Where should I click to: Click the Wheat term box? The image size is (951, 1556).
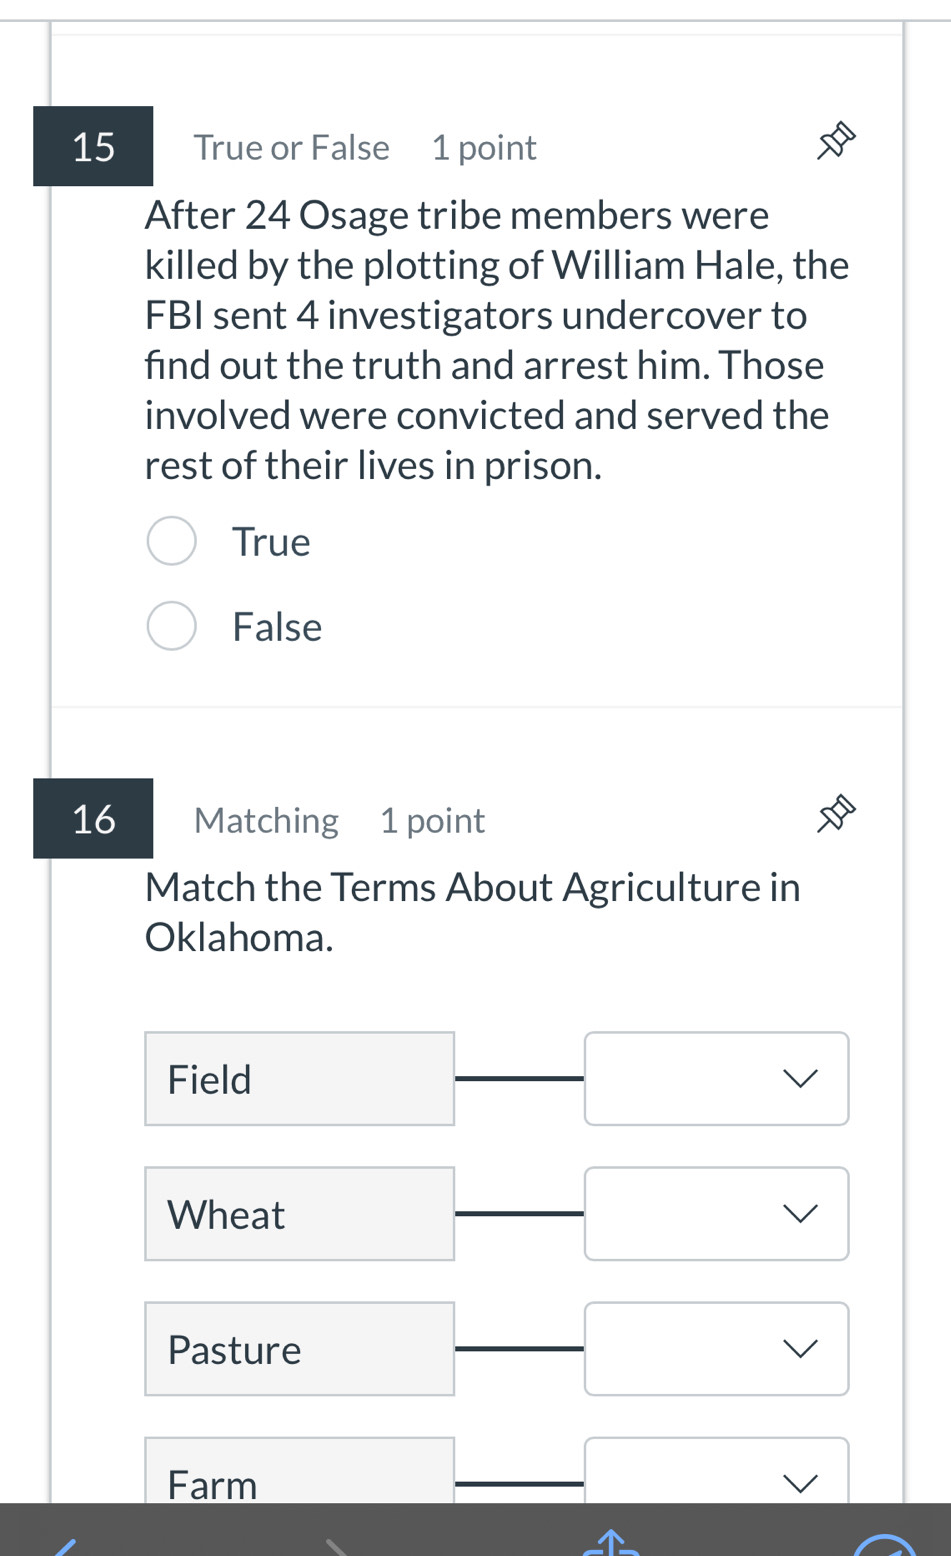pos(299,1214)
